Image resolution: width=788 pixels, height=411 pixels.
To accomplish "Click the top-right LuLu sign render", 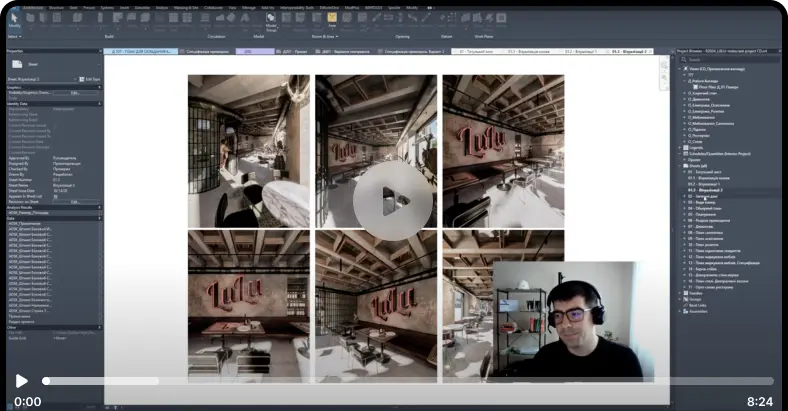I will [503, 151].
